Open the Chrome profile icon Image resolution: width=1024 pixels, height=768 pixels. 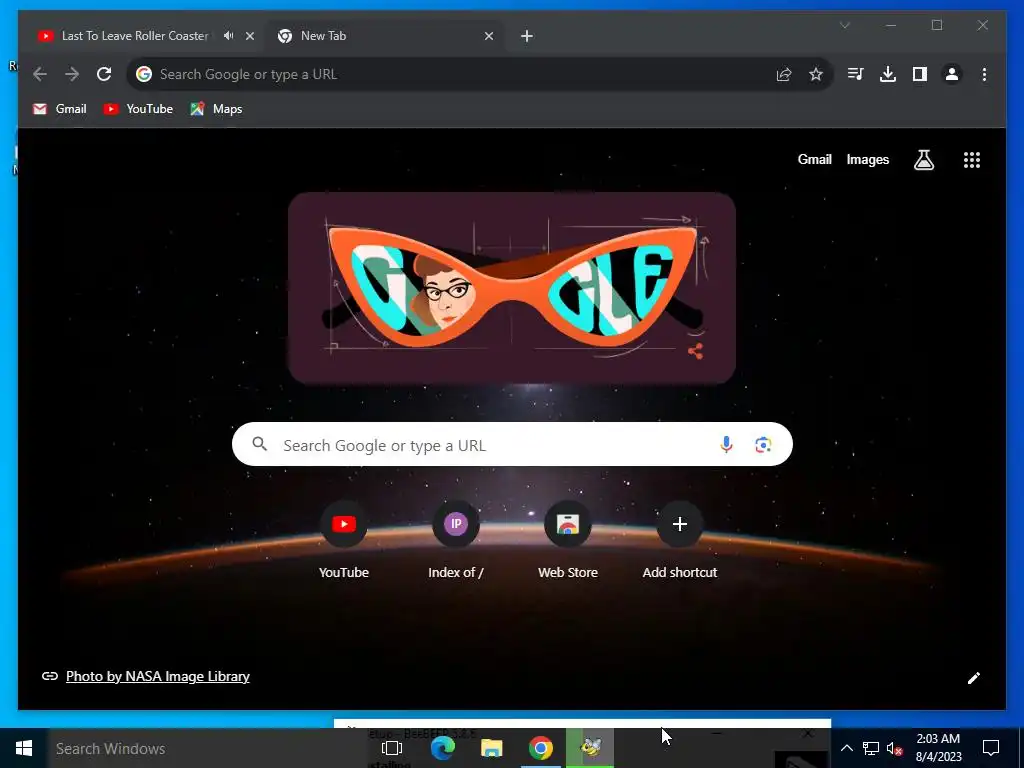click(x=952, y=74)
